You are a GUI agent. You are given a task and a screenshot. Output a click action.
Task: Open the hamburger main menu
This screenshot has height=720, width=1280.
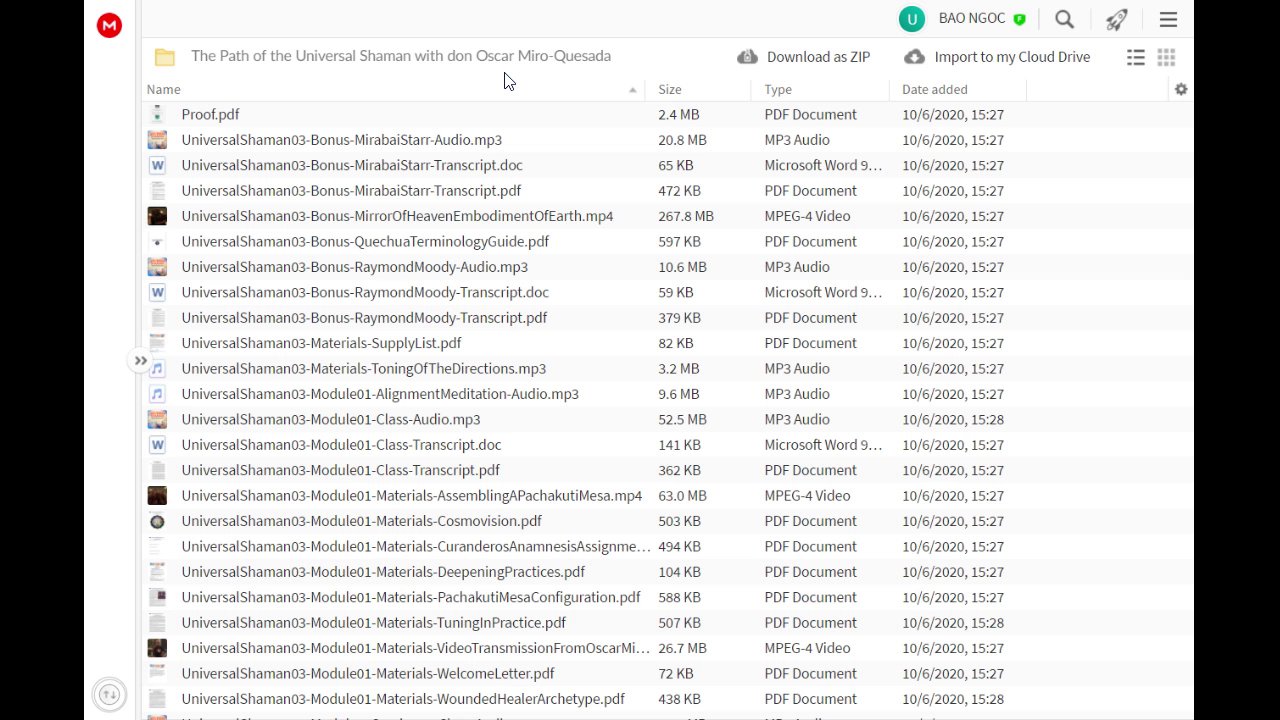(1168, 19)
